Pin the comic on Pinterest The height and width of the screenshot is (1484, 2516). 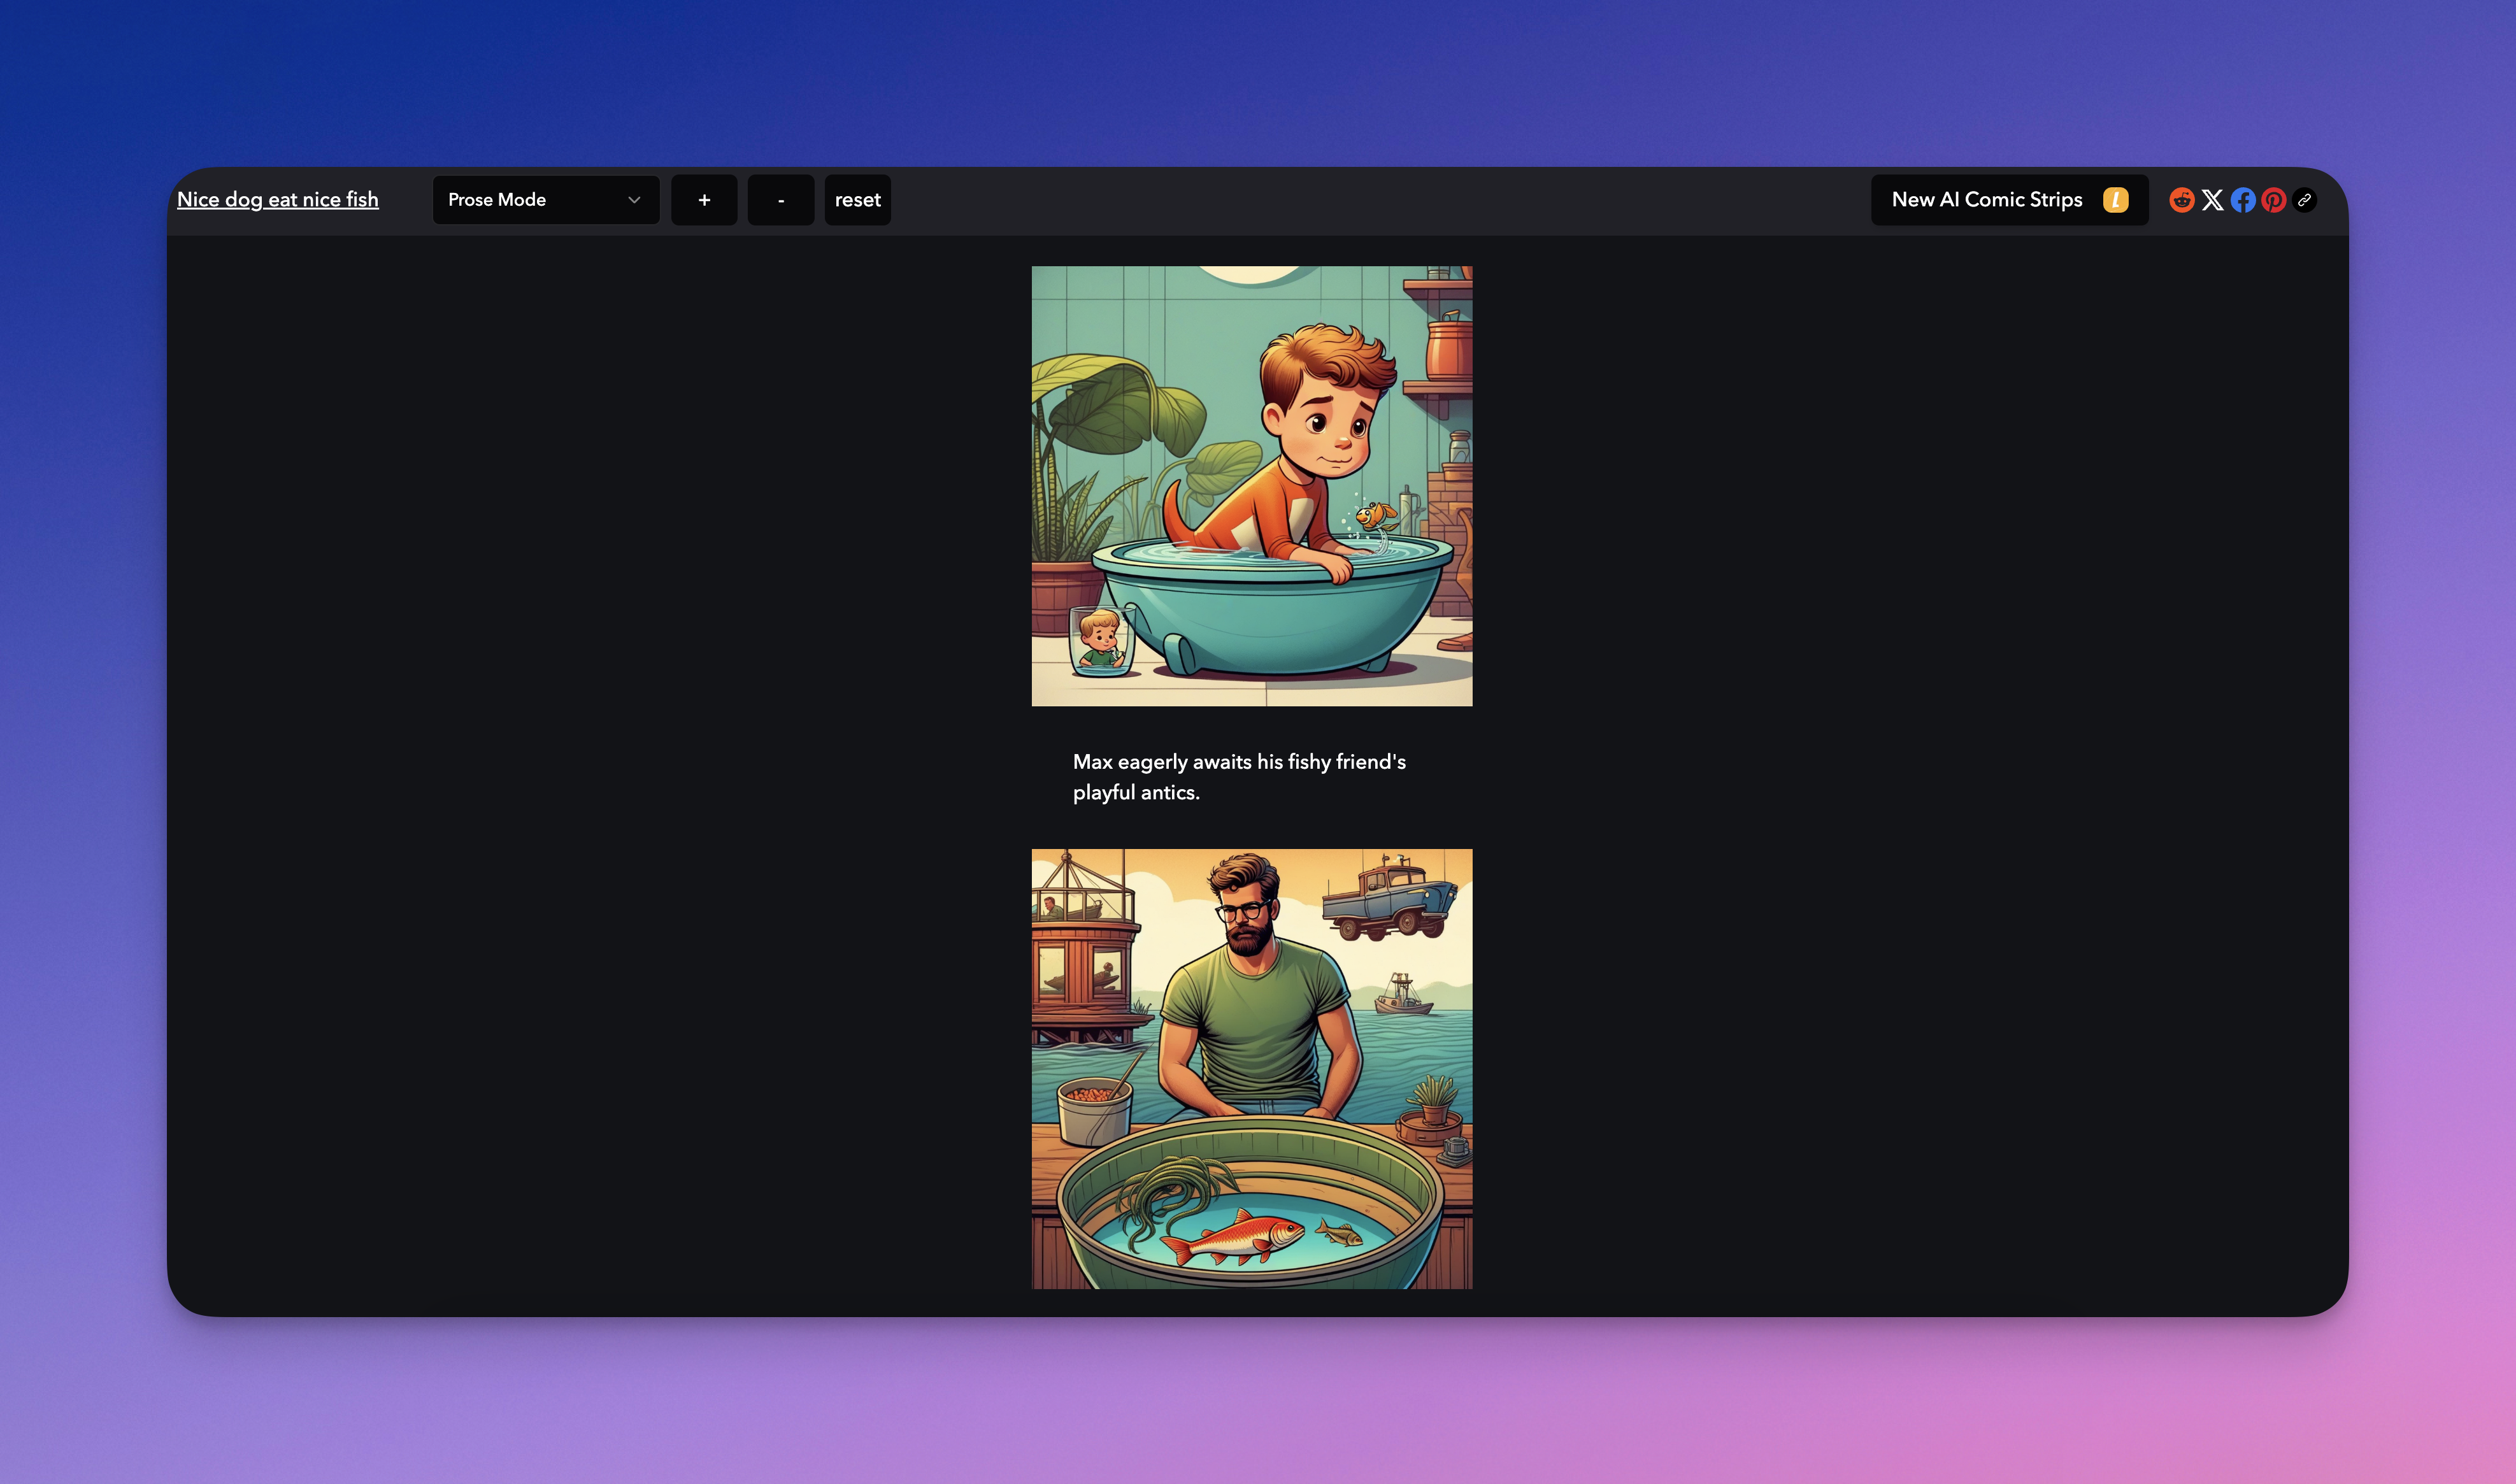point(2273,200)
